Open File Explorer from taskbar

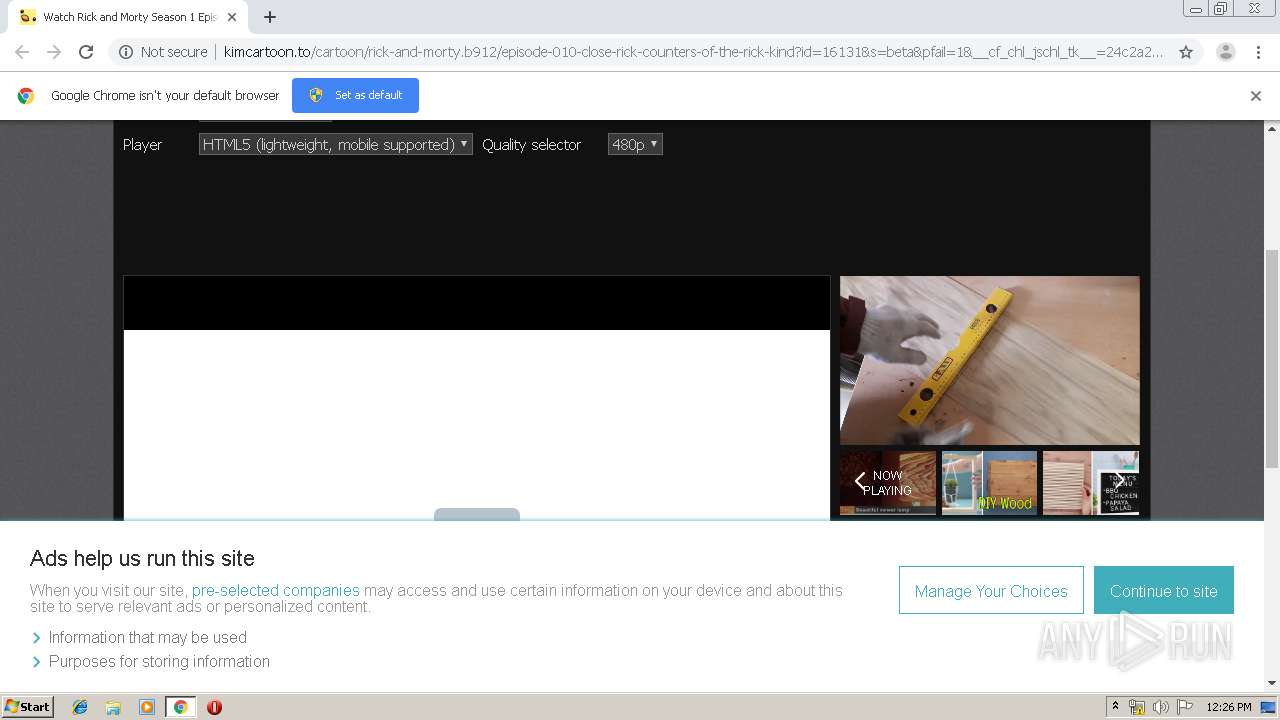click(x=113, y=707)
